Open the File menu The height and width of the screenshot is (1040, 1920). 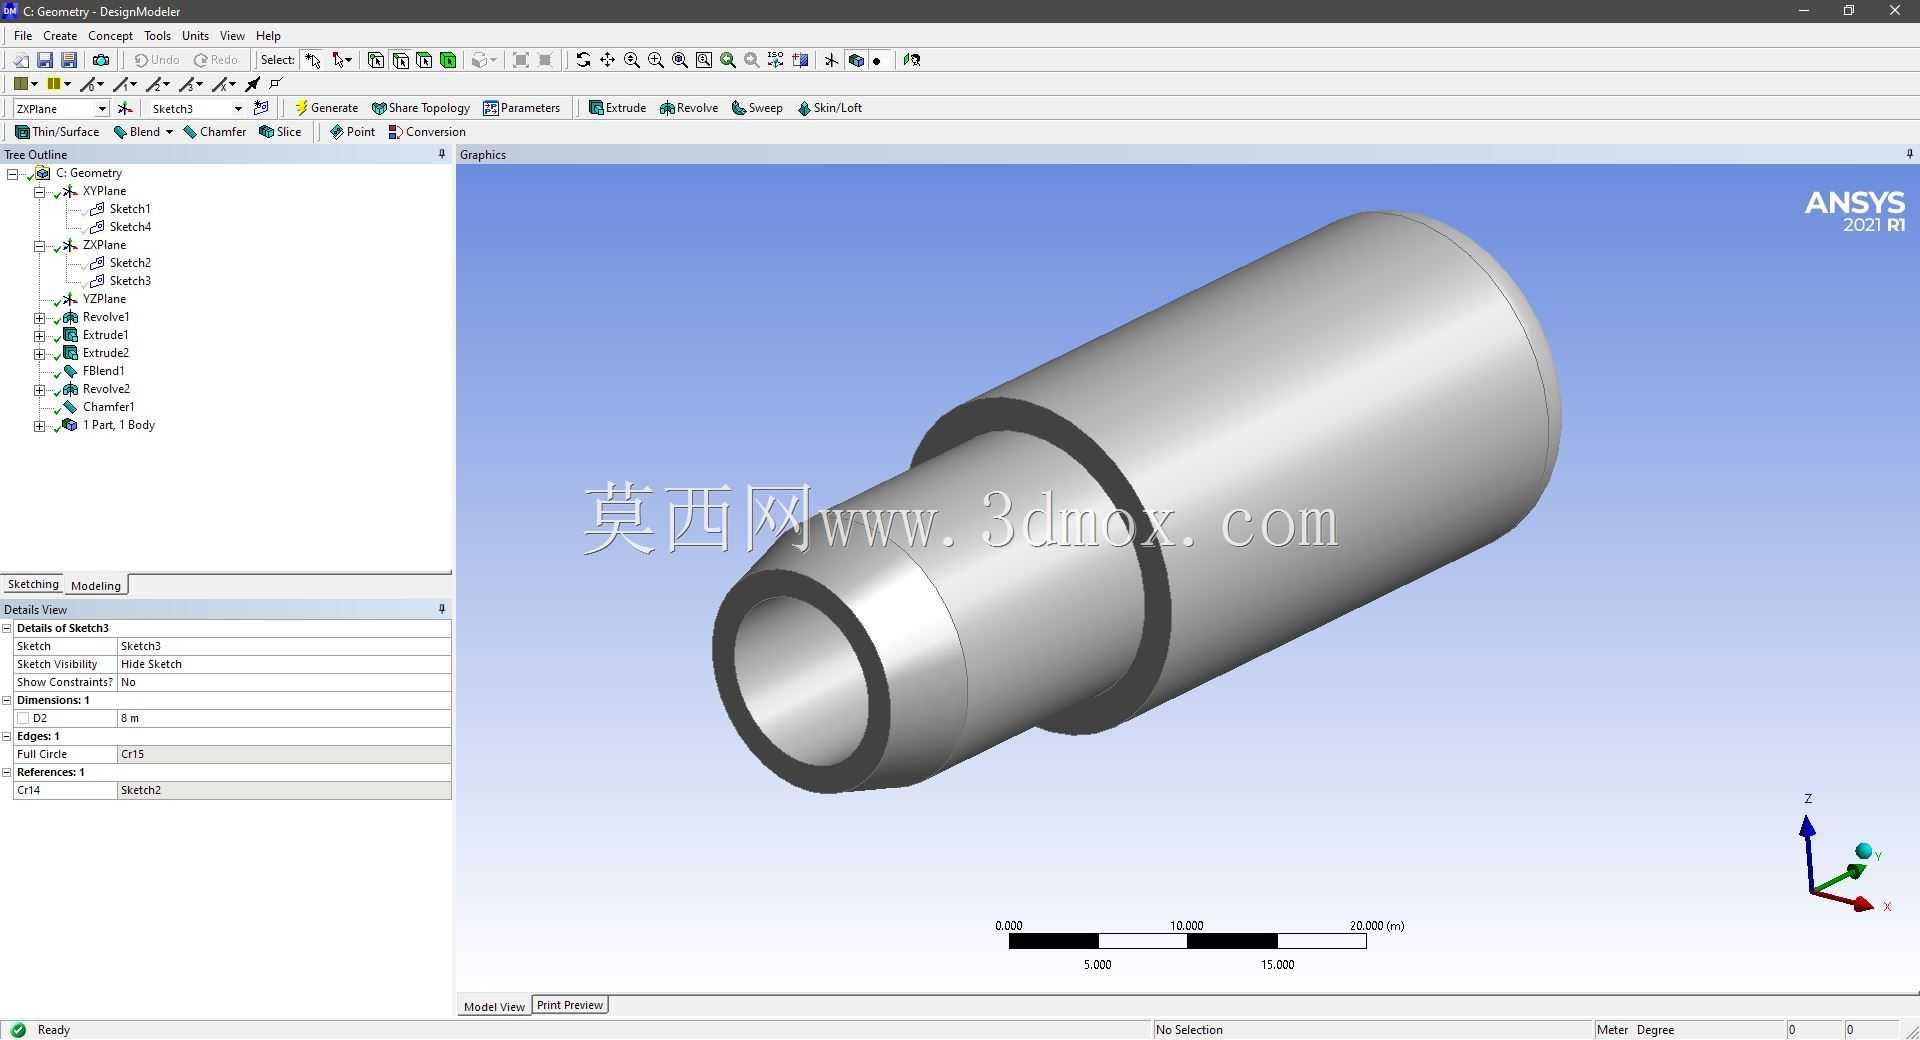[x=23, y=35]
